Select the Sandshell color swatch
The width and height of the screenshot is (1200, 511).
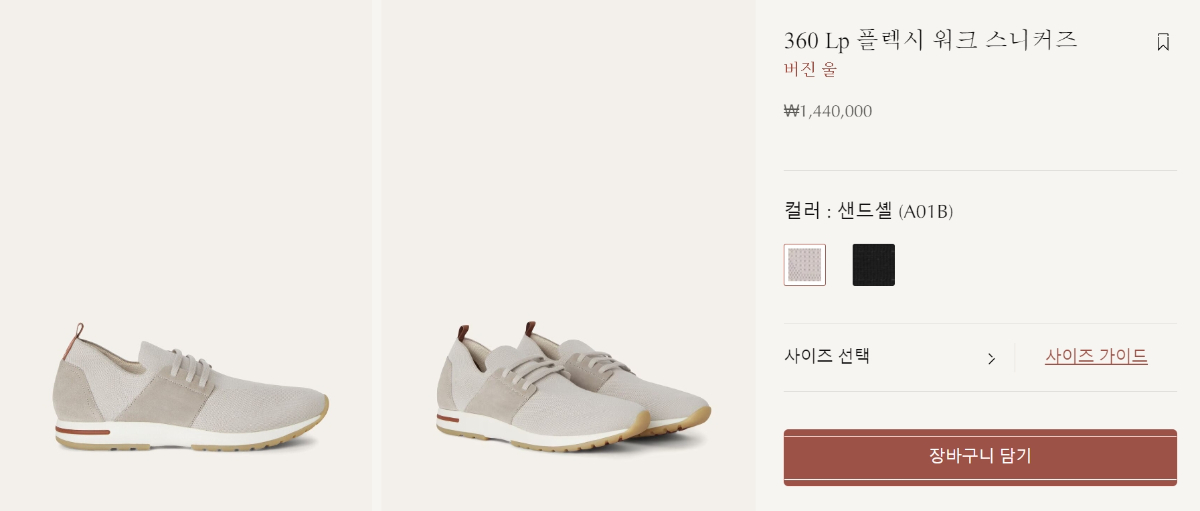tap(805, 265)
